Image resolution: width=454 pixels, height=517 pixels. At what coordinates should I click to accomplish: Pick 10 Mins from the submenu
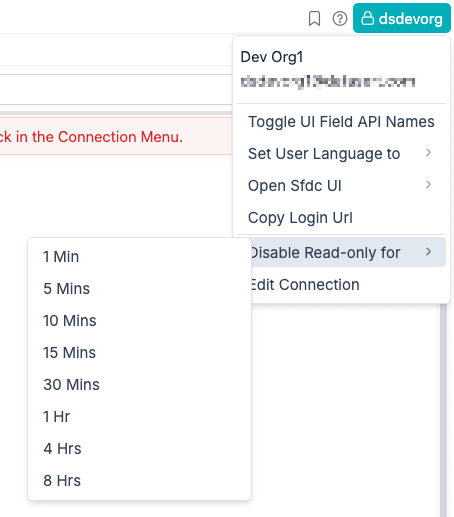139,321
